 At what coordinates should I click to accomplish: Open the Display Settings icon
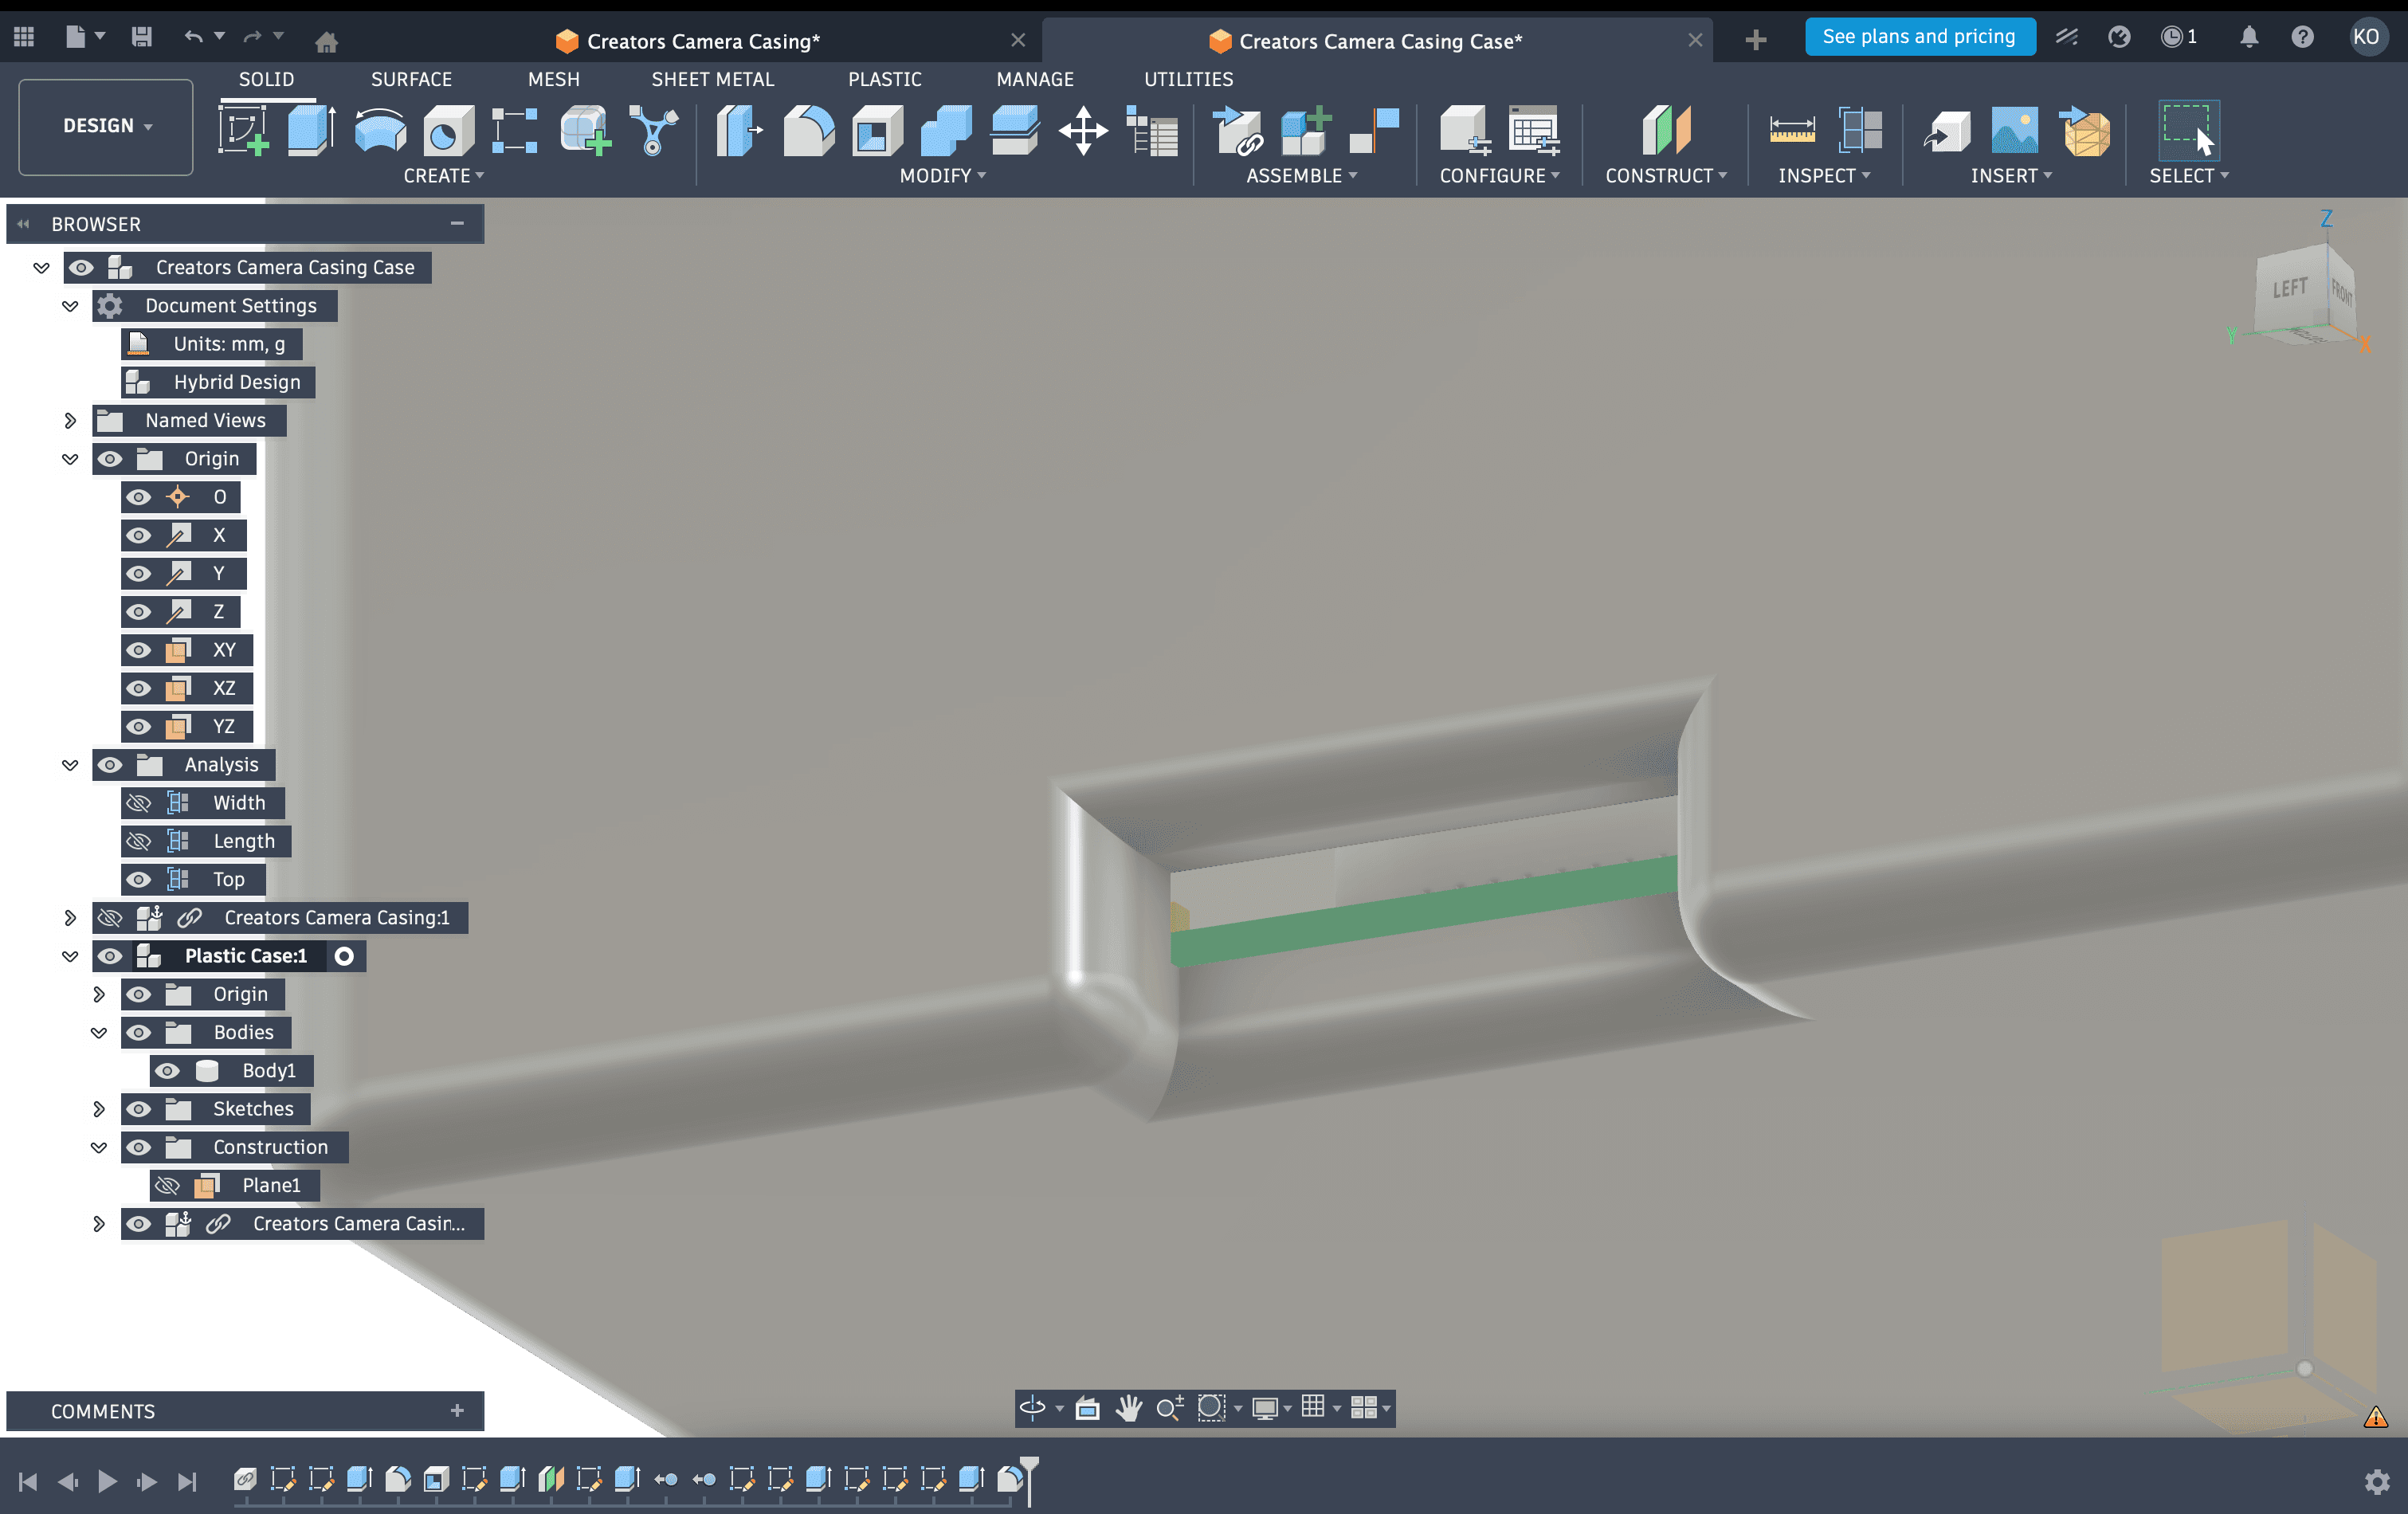tap(1264, 1408)
